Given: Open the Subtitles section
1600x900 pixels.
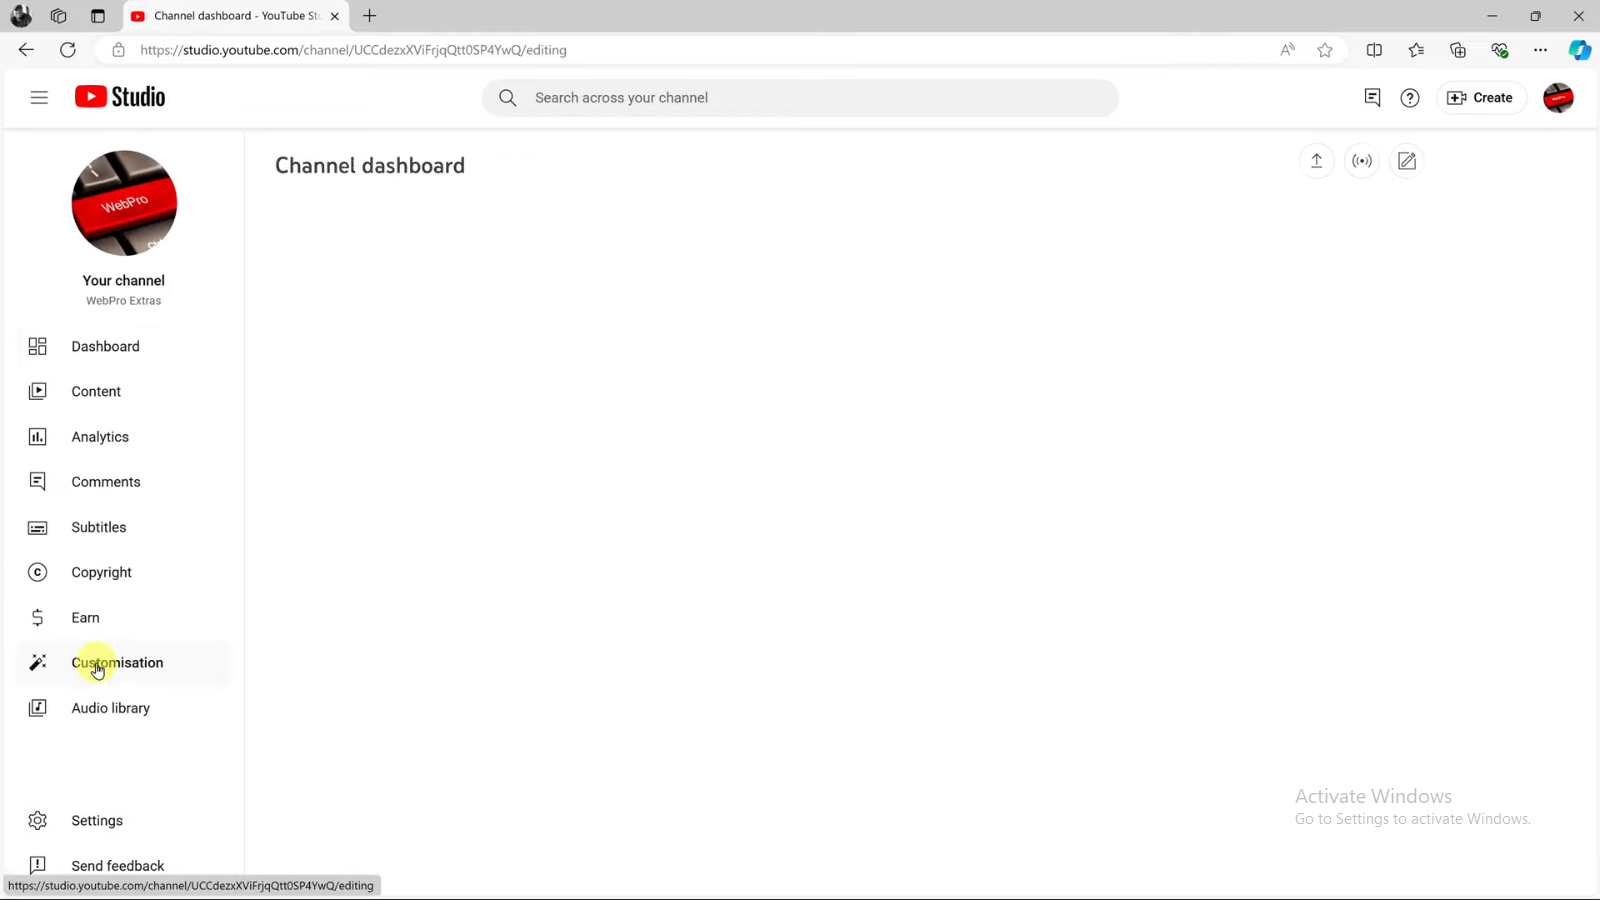Looking at the screenshot, I should pyautogui.click(x=124, y=527).
